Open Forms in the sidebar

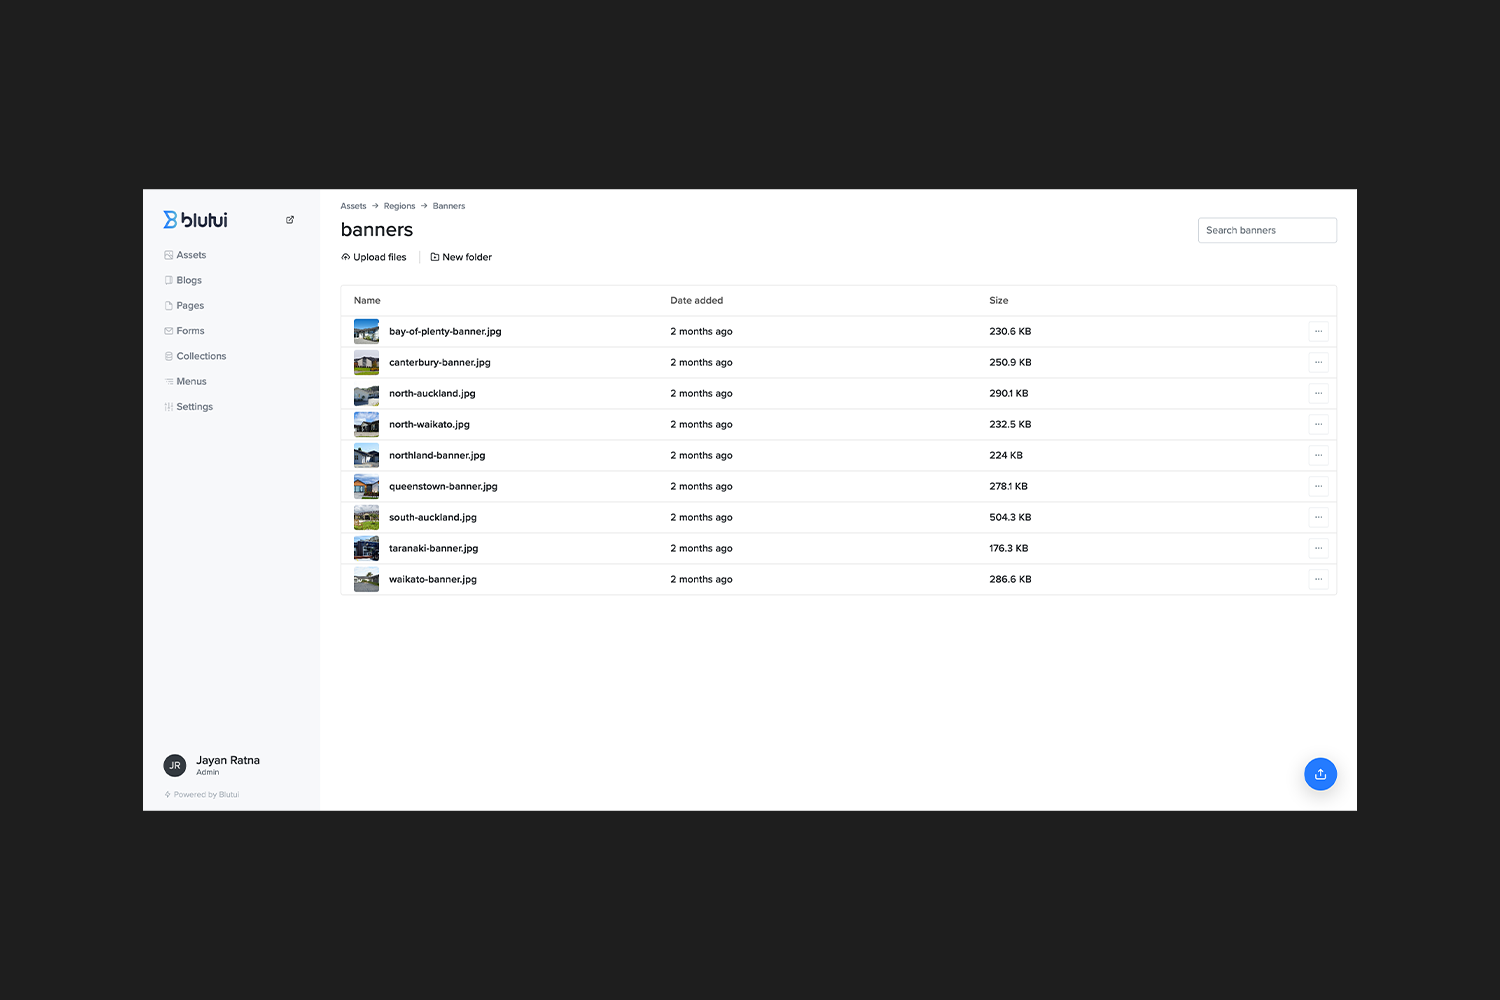[184, 331]
